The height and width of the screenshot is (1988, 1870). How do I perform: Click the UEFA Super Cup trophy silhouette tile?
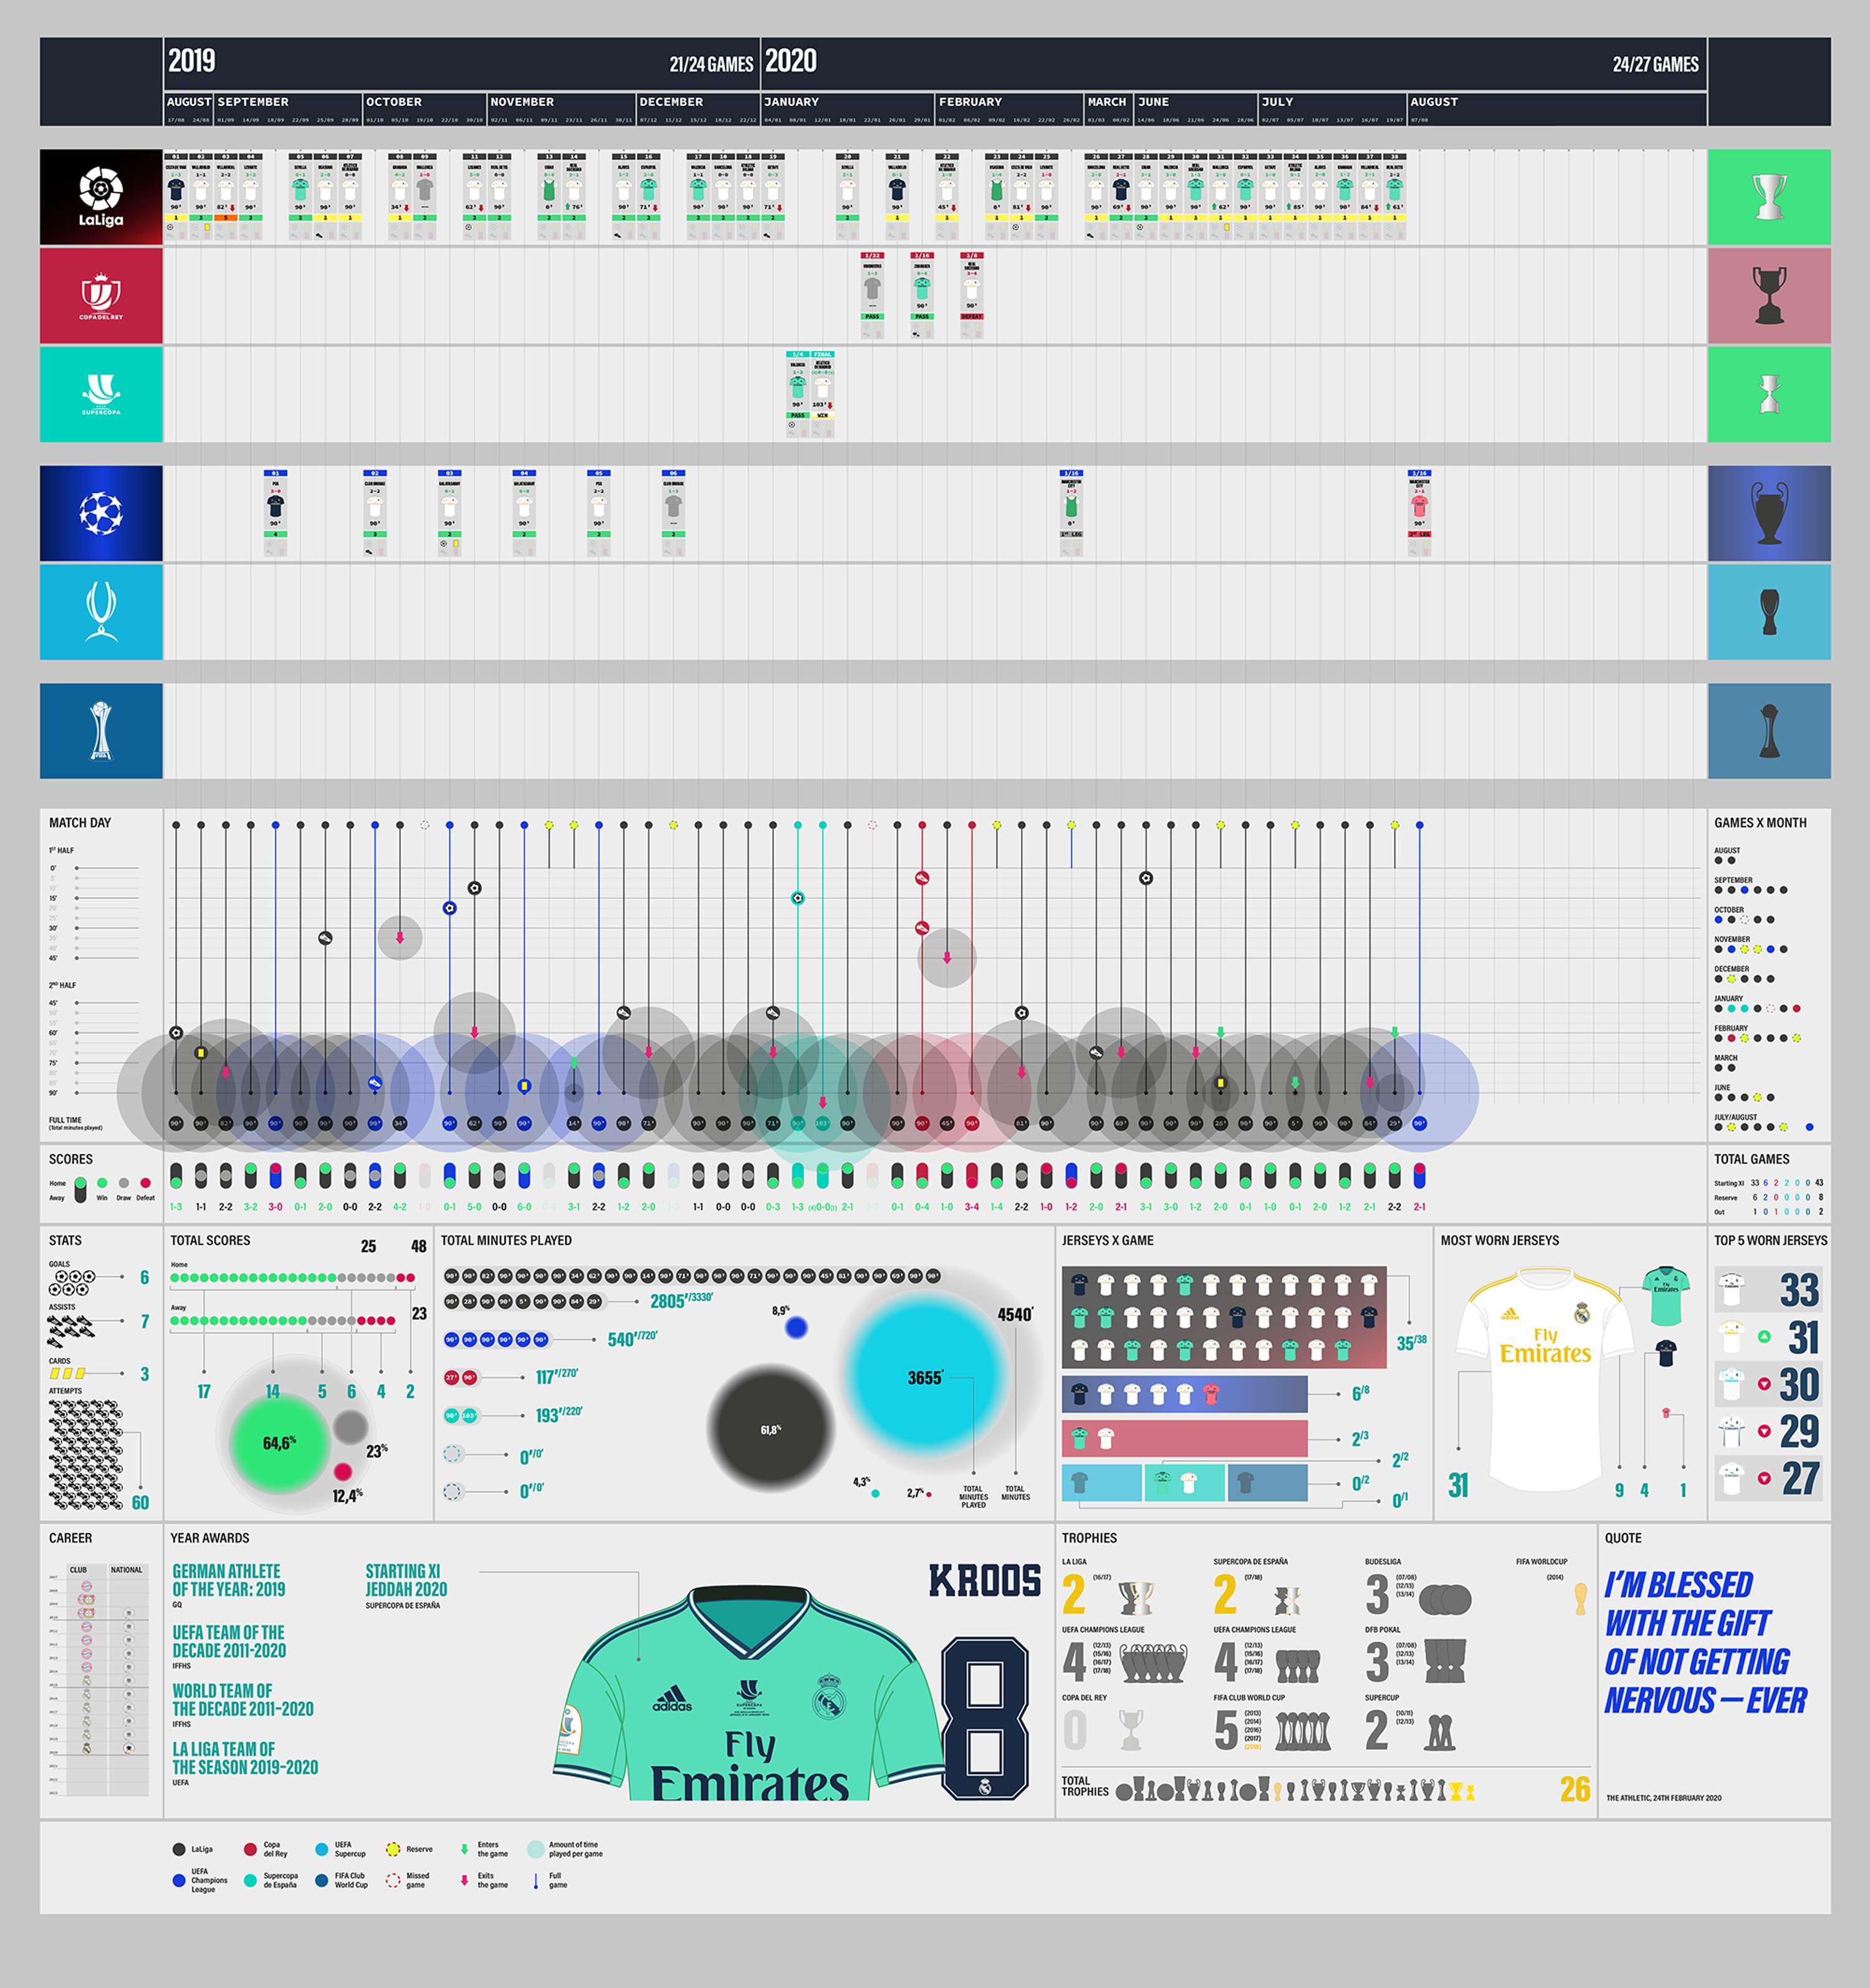[1769, 612]
